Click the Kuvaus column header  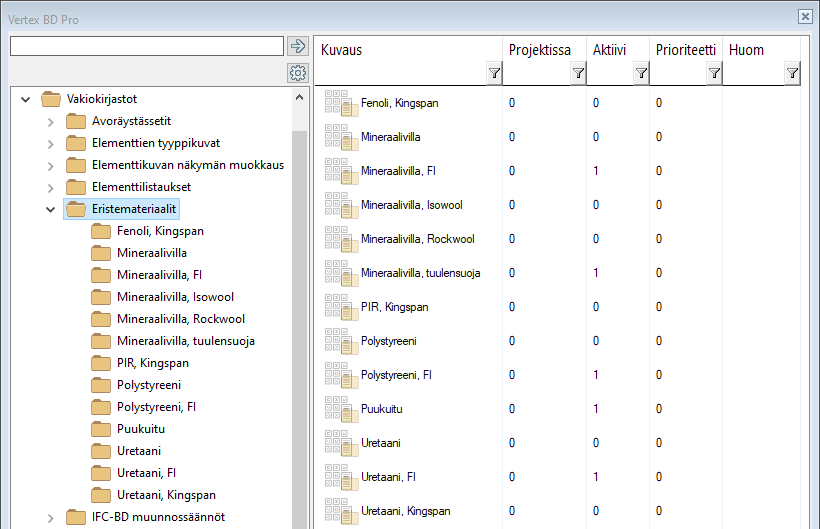400,50
